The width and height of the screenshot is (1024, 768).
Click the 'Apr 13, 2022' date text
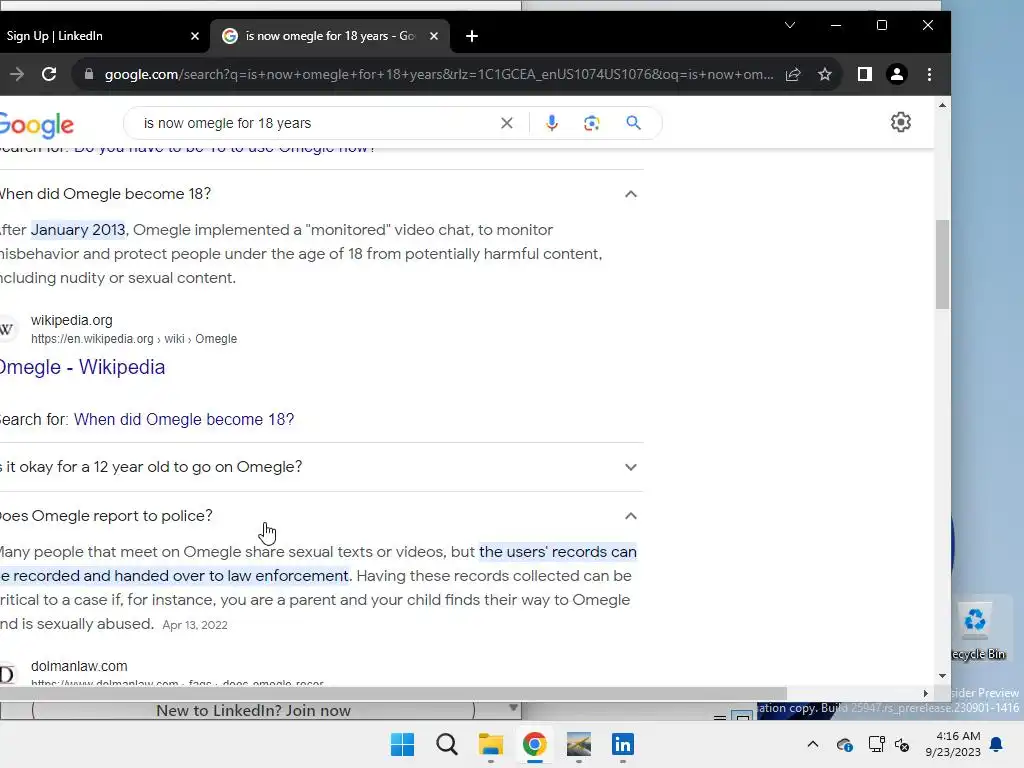[195, 625]
